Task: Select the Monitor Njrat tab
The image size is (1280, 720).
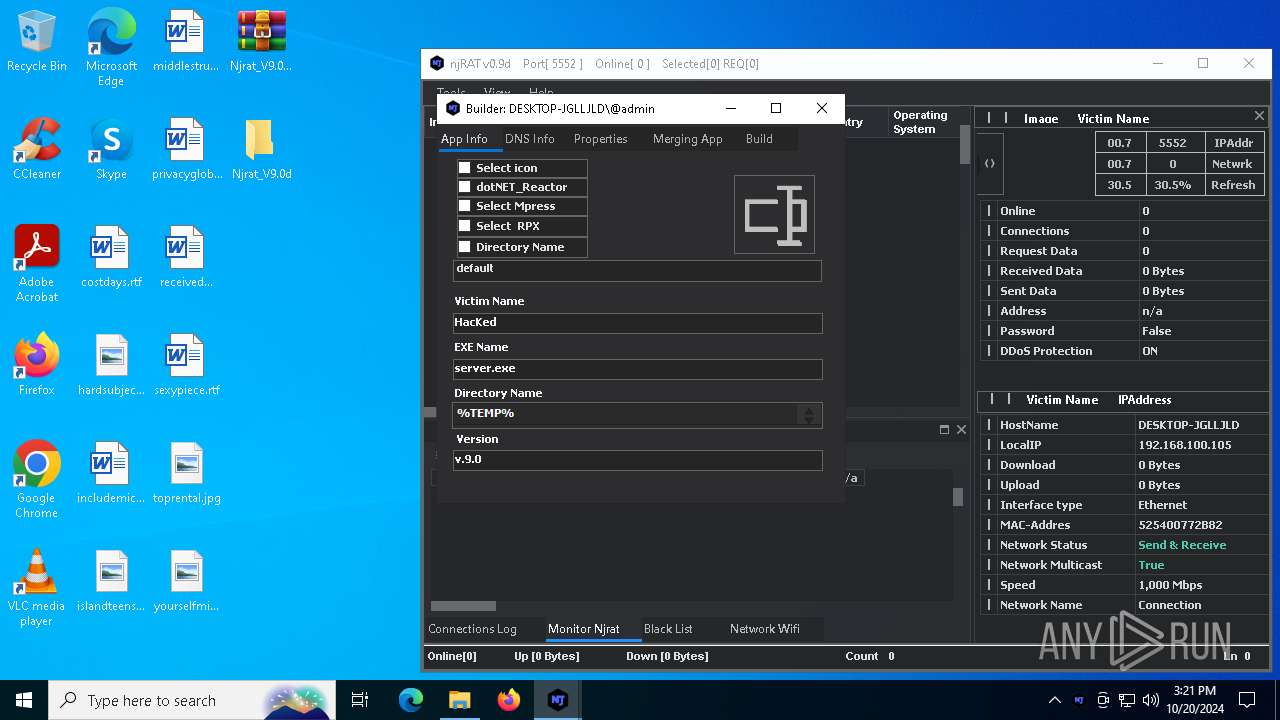Action: tap(583, 629)
